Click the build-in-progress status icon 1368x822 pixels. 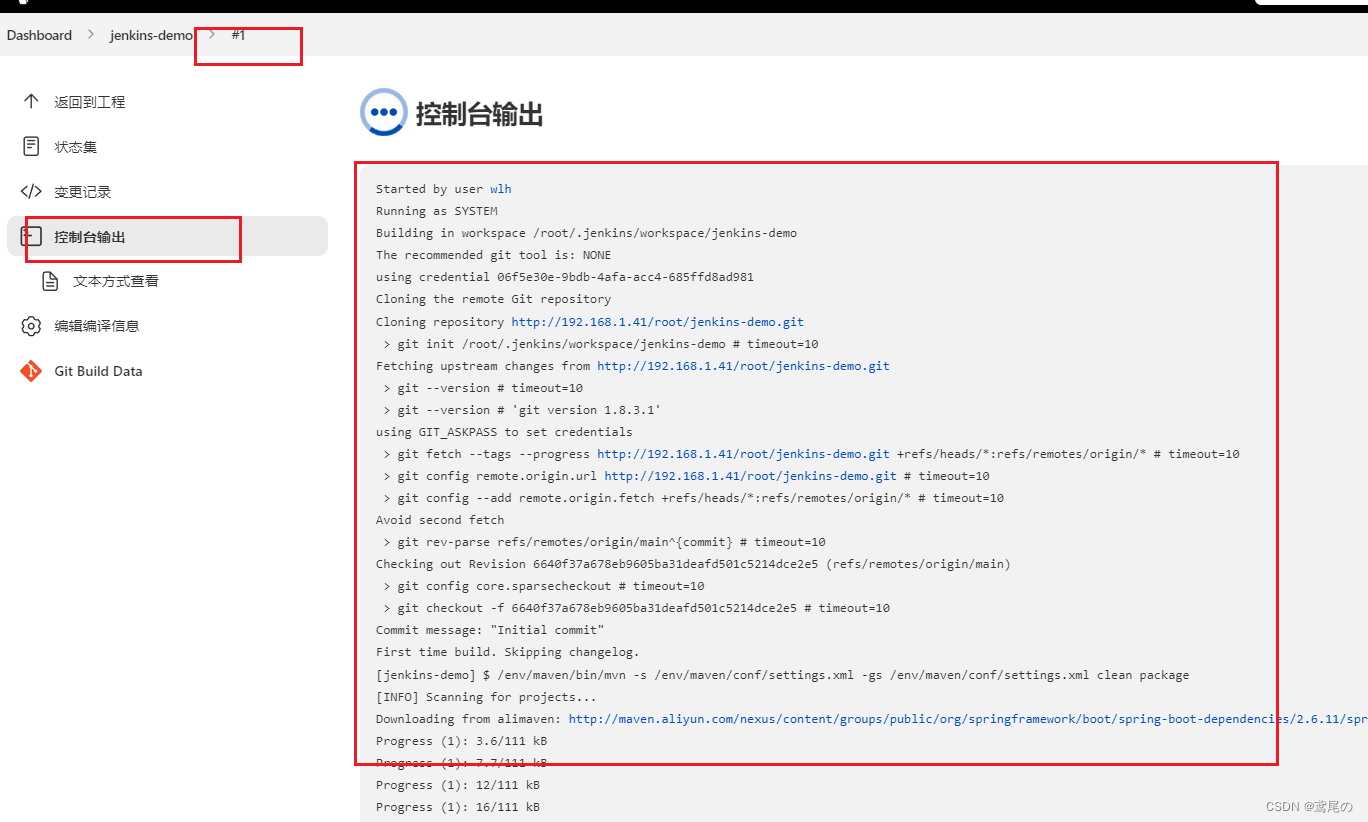tap(384, 113)
